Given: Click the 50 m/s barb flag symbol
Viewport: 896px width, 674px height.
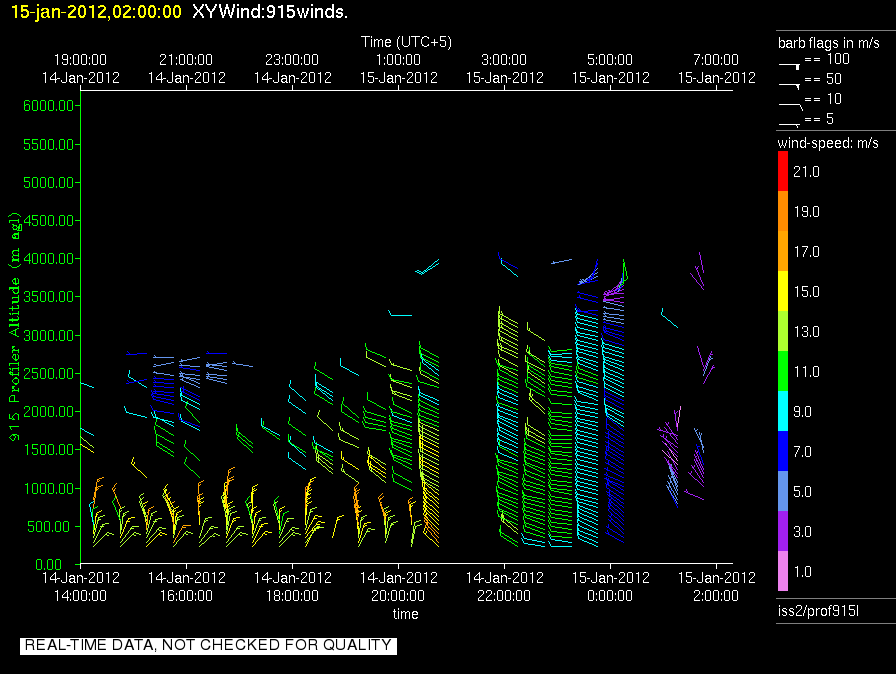Looking at the screenshot, I should tap(790, 81).
